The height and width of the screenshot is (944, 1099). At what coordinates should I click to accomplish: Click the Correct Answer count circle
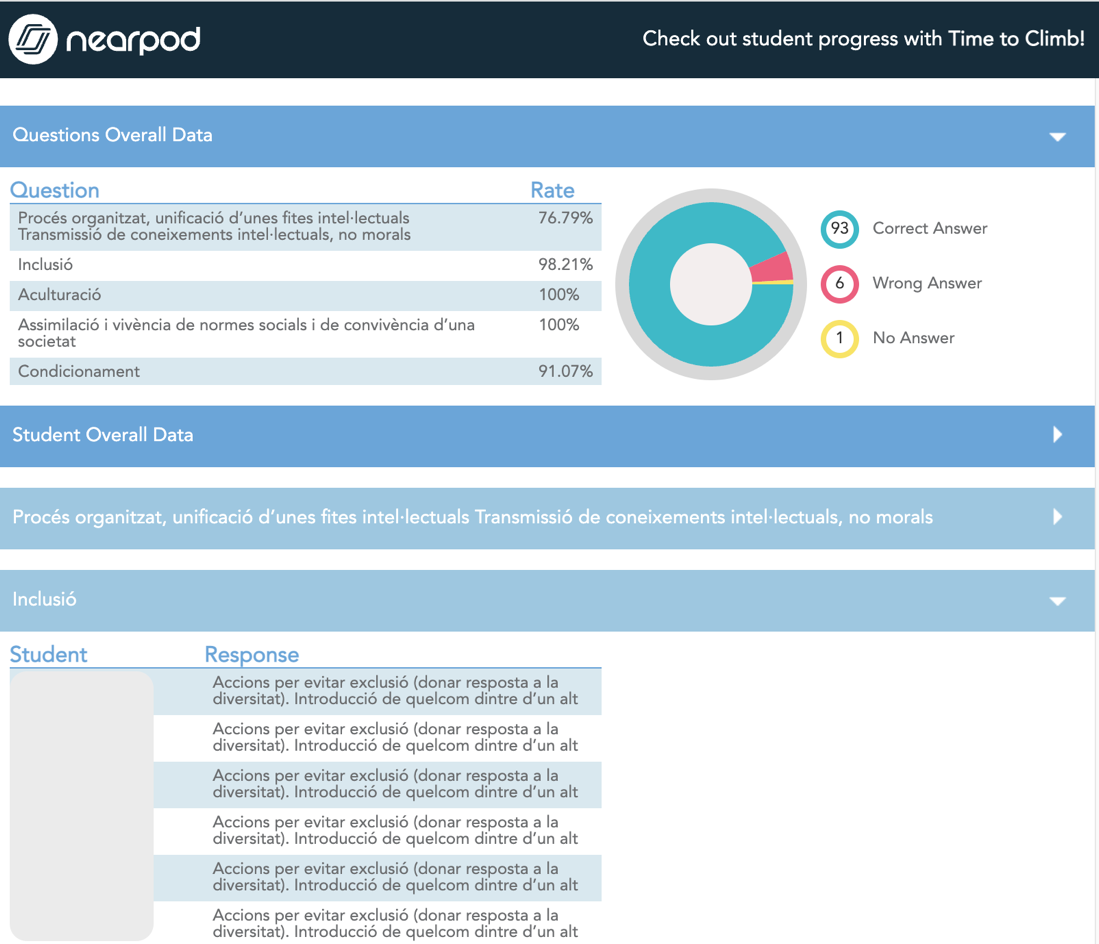click(839, 229)
